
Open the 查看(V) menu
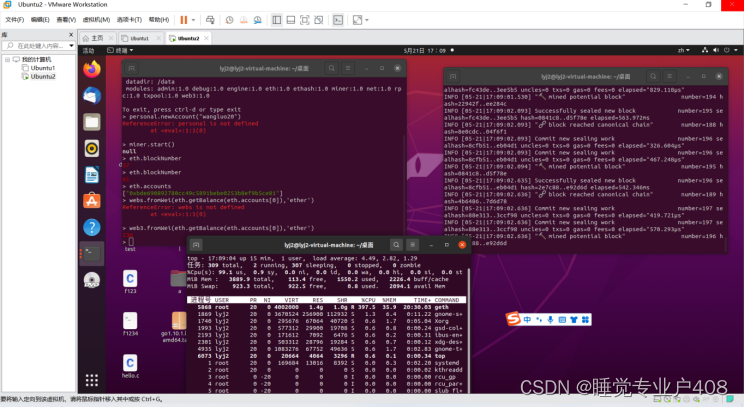(x=66, y=20)
